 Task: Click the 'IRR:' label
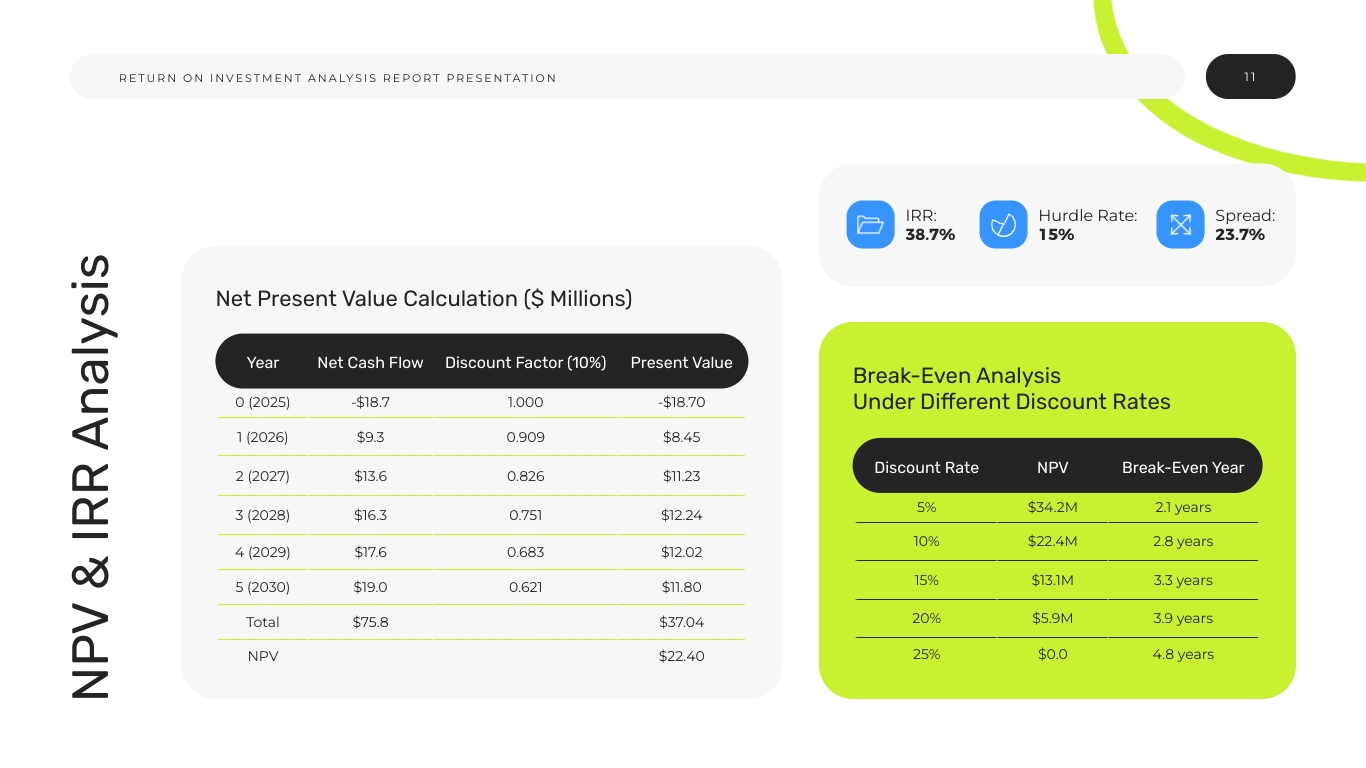(x=921, y=215)
